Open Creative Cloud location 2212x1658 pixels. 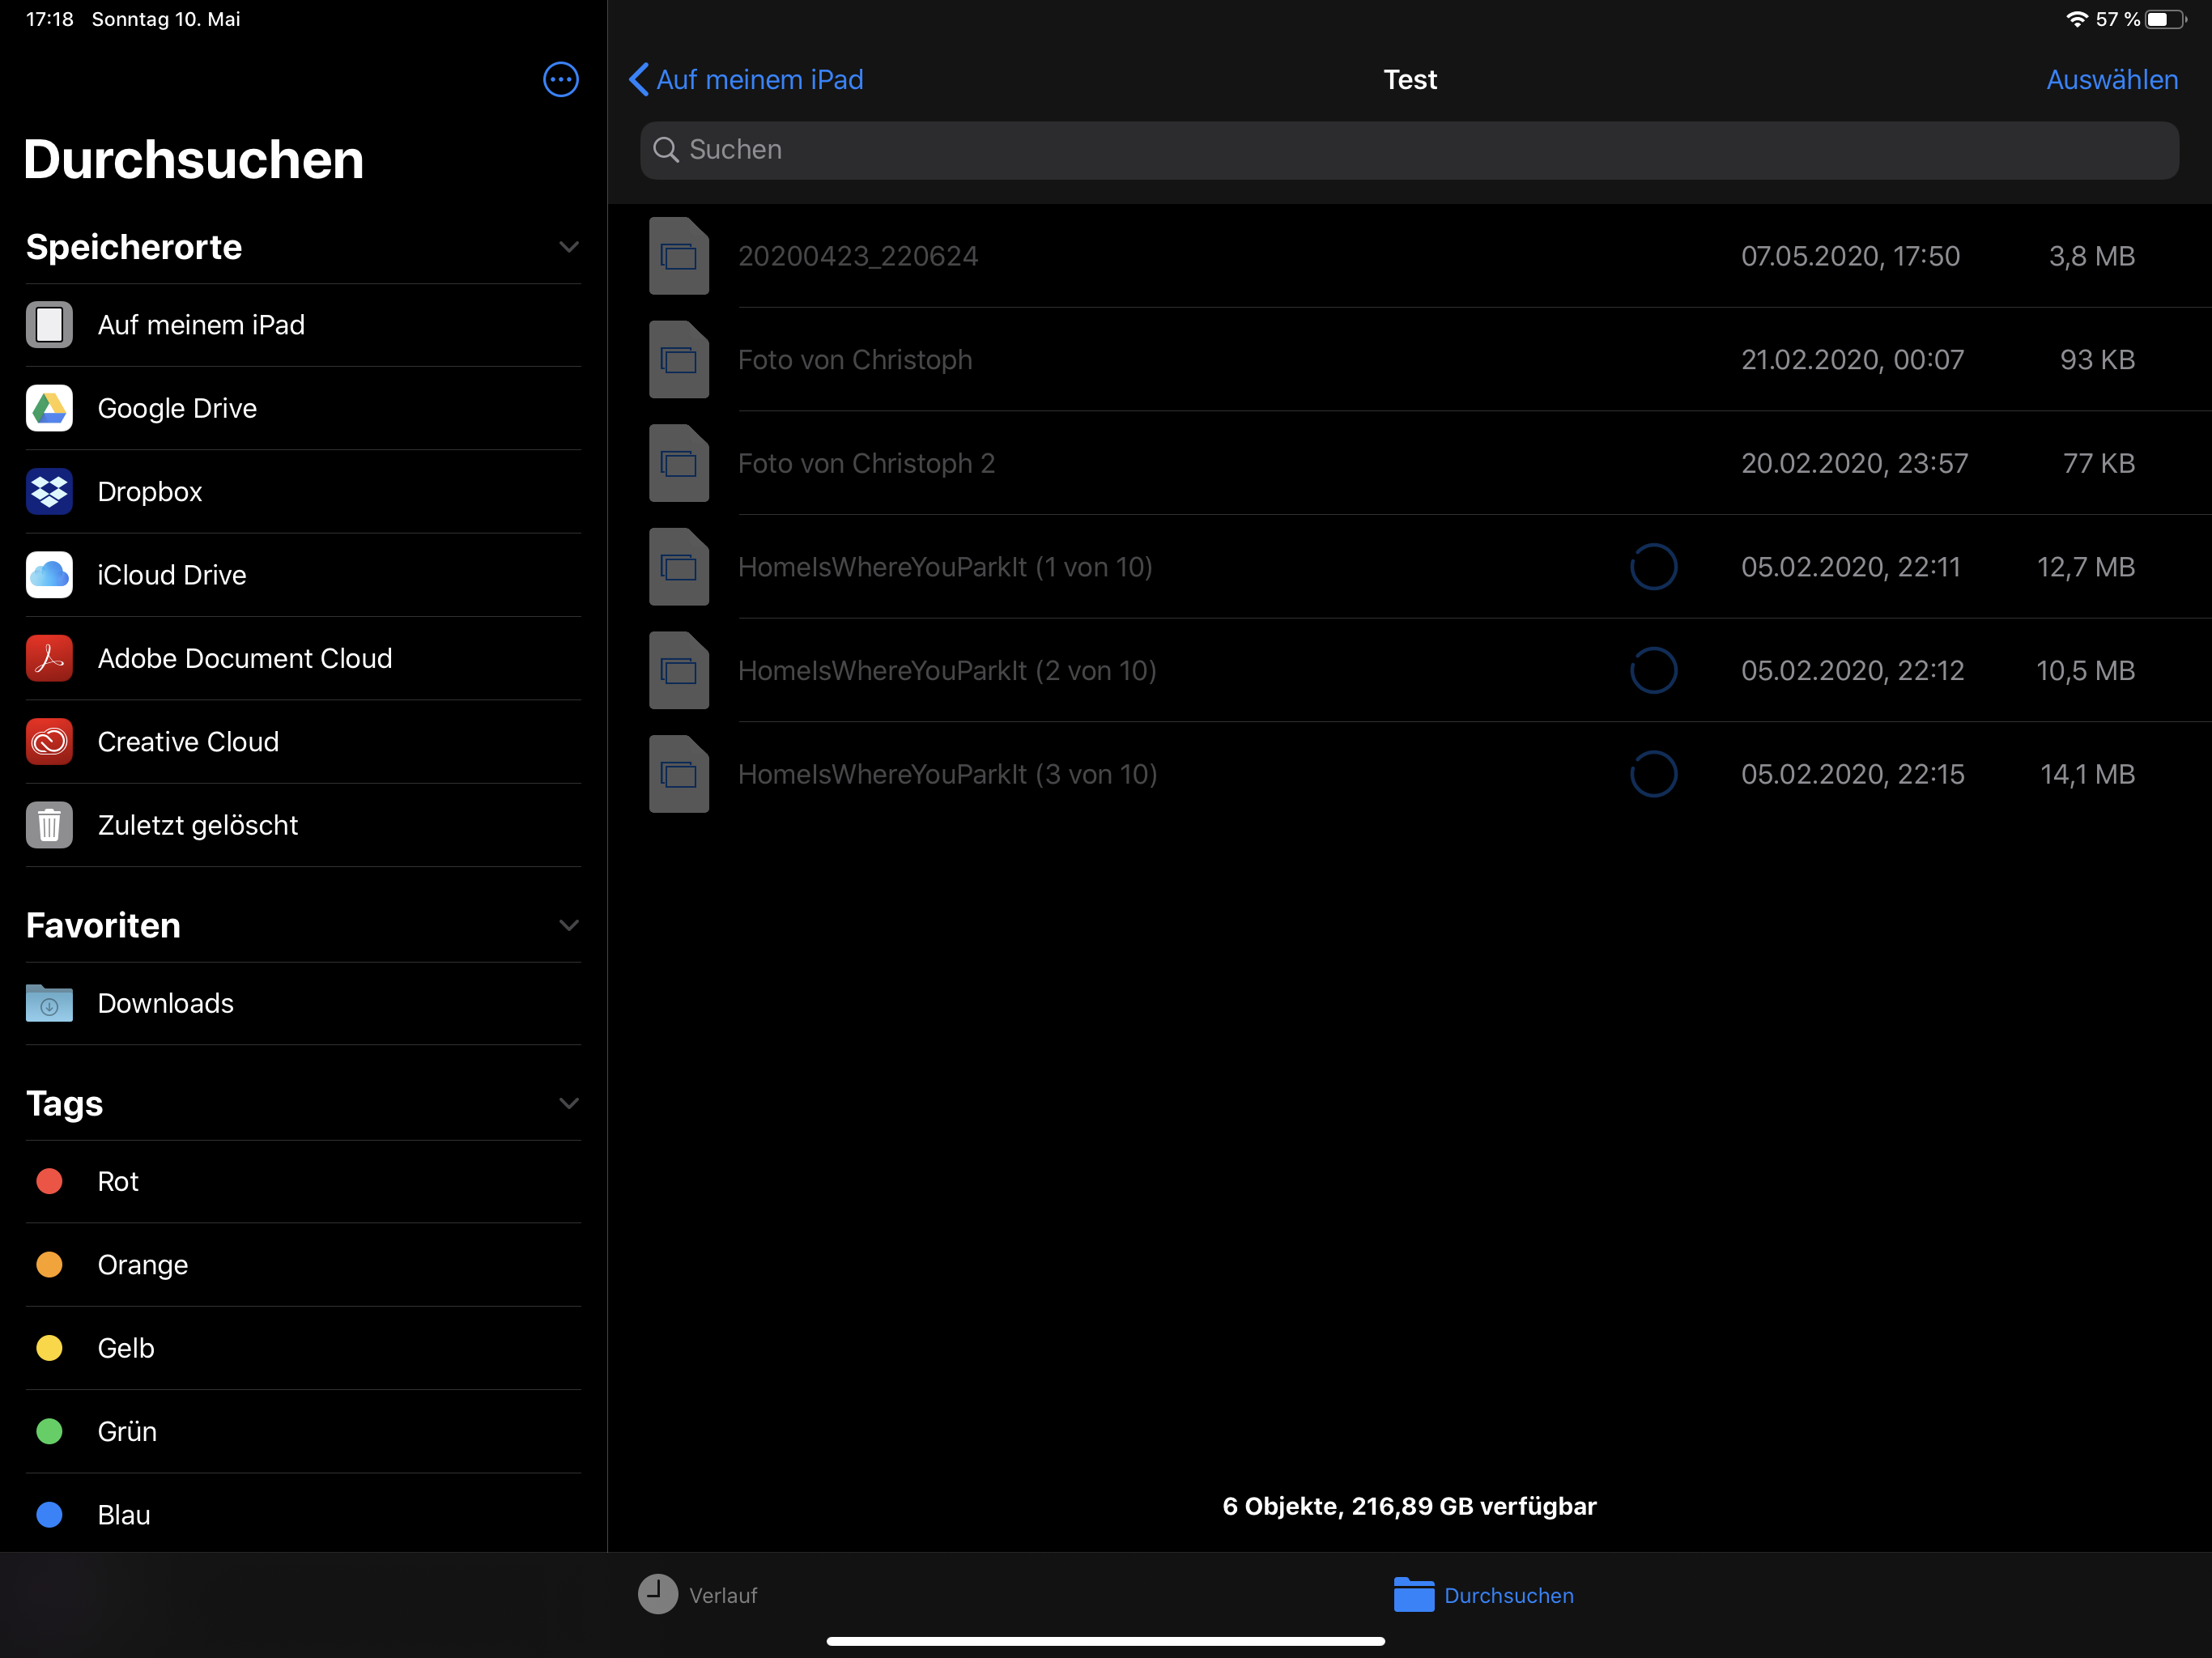[x=187, y=741]
